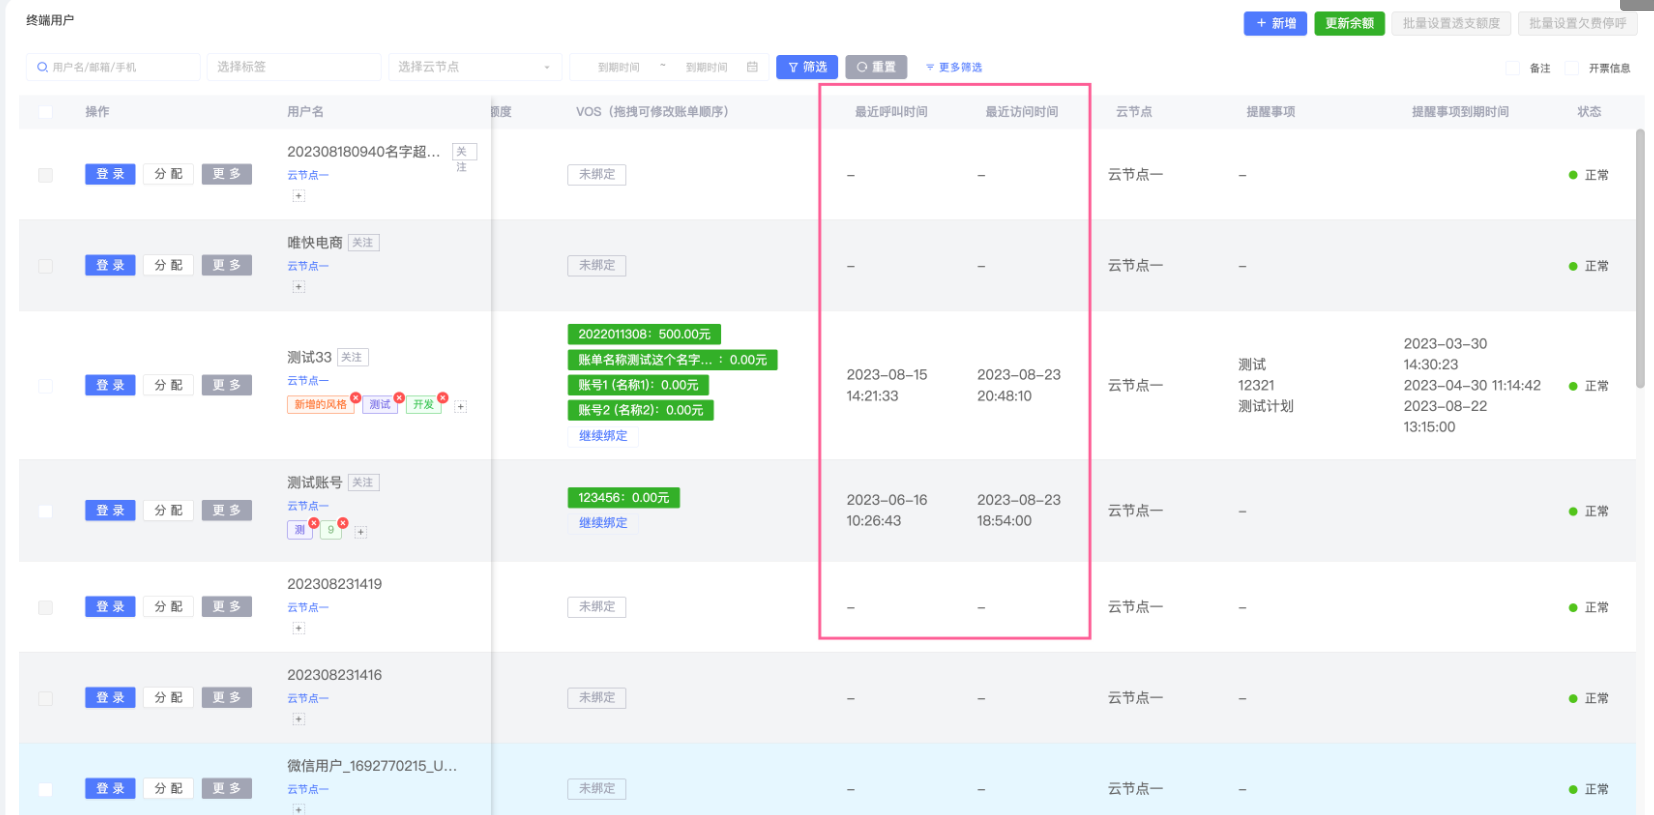Screen dimensions: 1654x815
Task: Remove the 新增的风格 tag from 测试33
Action: [x=355, y=397]
